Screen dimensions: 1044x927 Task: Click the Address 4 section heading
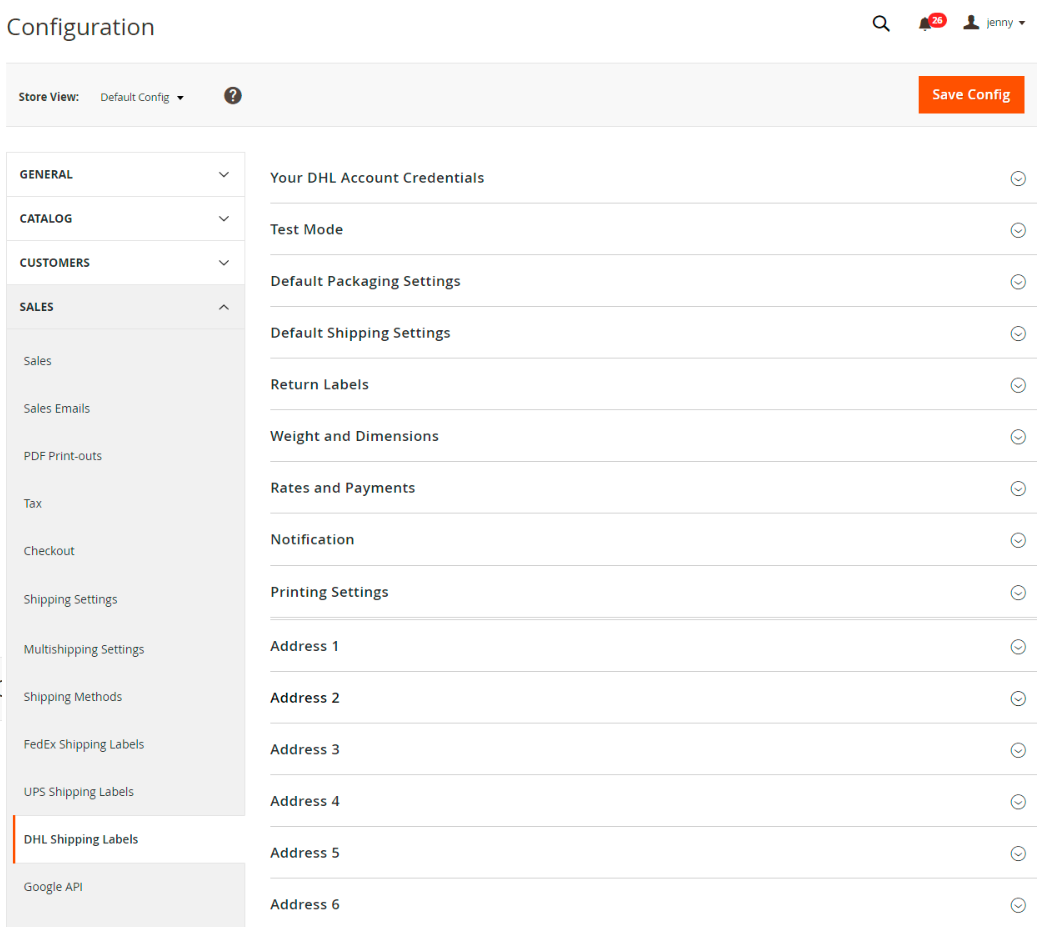tap(304, 801)
